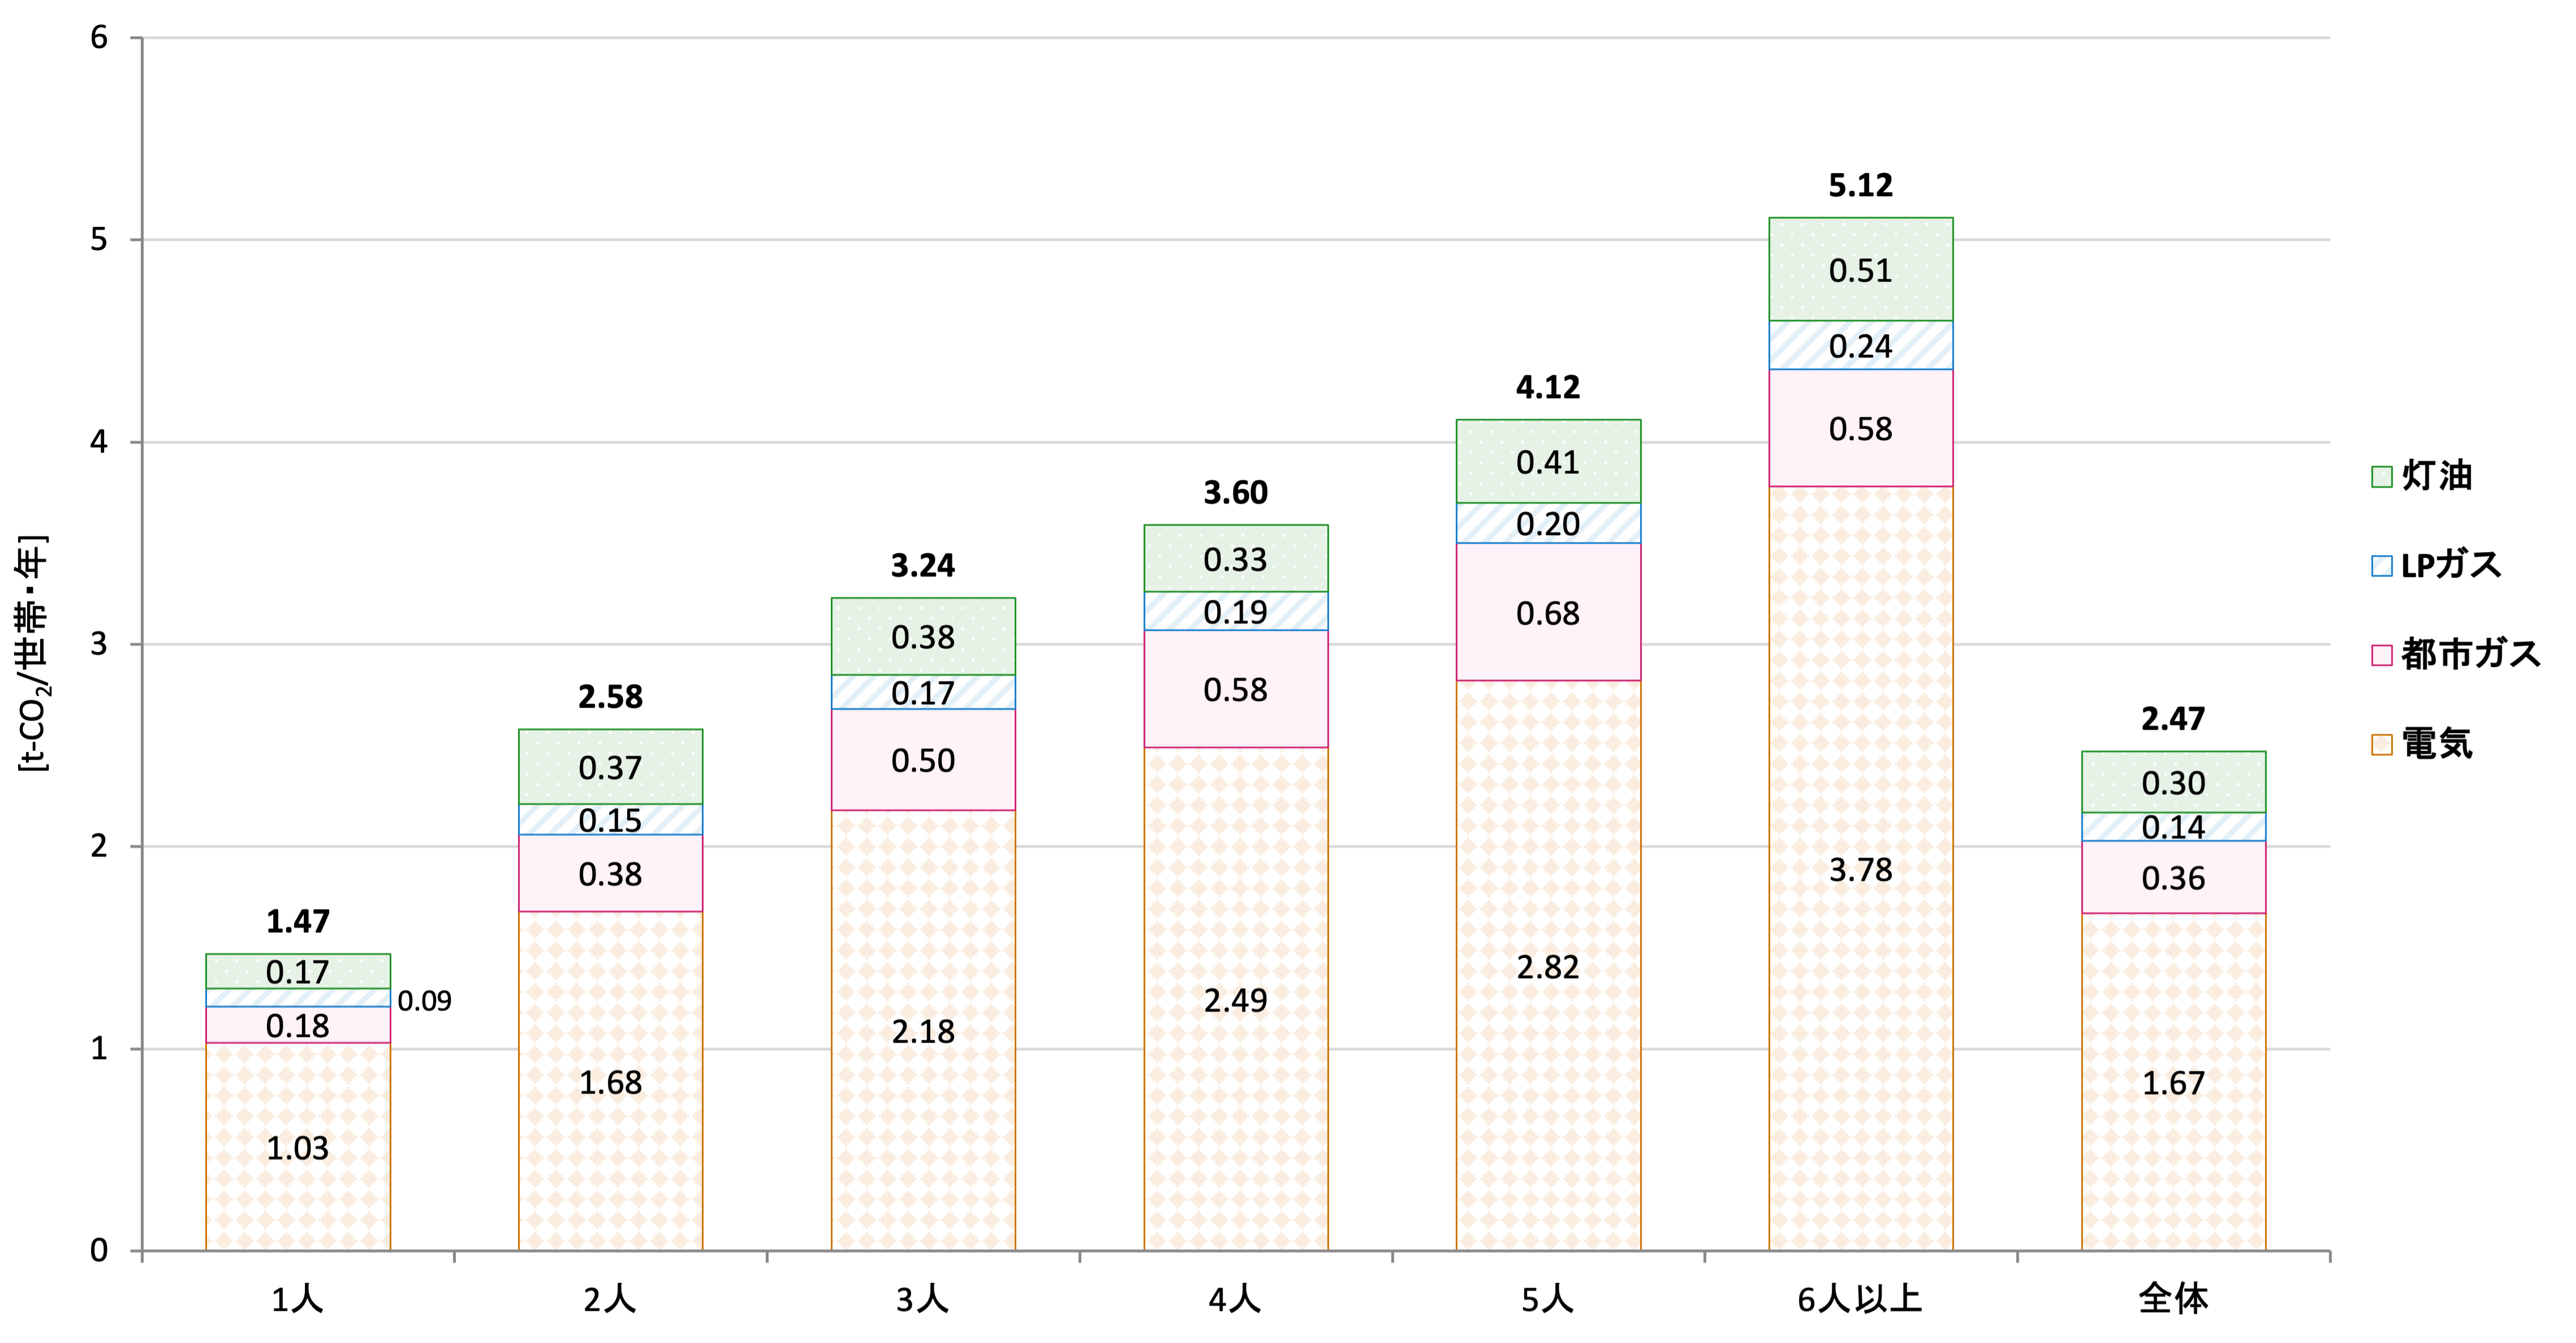This screenshot has width=2576, height=1343.
Task: Click the 全体 axis category label
Action: (2172, 1299)
